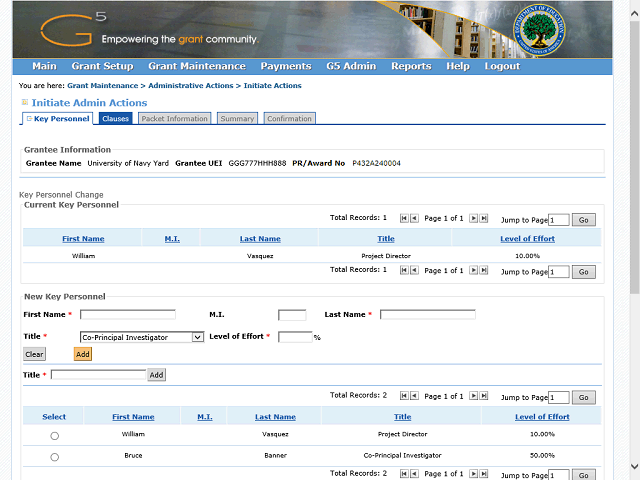Sort Current Key Personnel by Level of Effort

tap(527, 239)
